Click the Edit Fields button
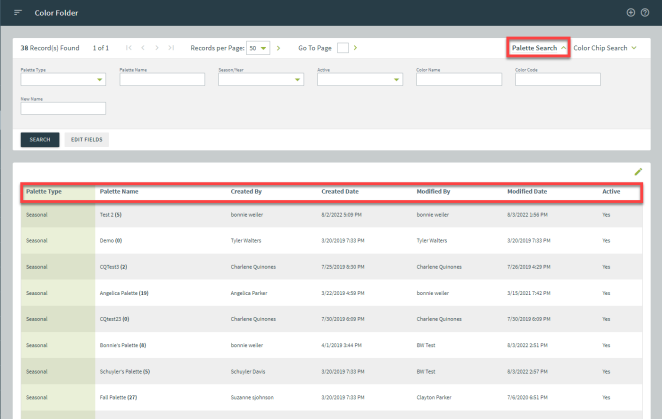The width and height of the screenshot is (662, 419). point(87,139)
